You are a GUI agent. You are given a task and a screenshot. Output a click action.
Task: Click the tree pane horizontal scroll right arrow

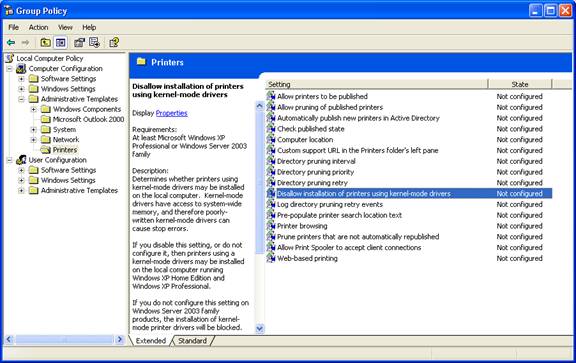click(x=119, y=339)
